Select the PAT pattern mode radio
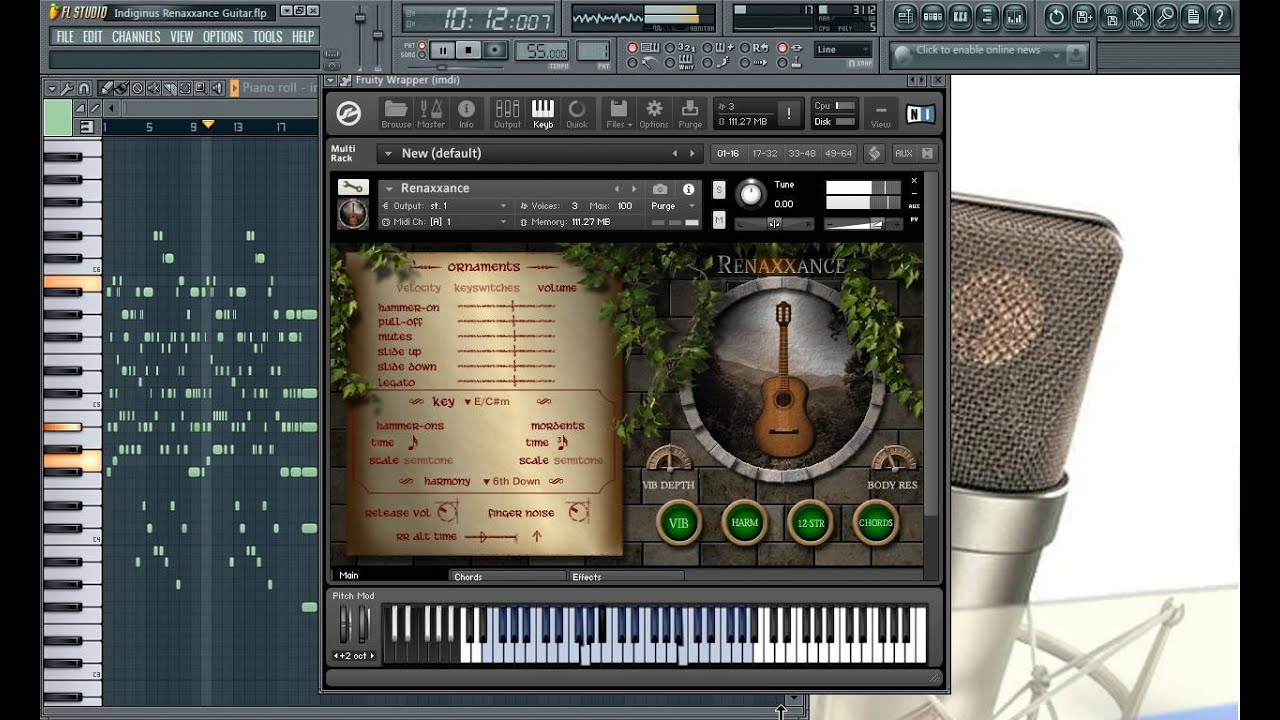1280x720 pixels. [x=421, y=45]
